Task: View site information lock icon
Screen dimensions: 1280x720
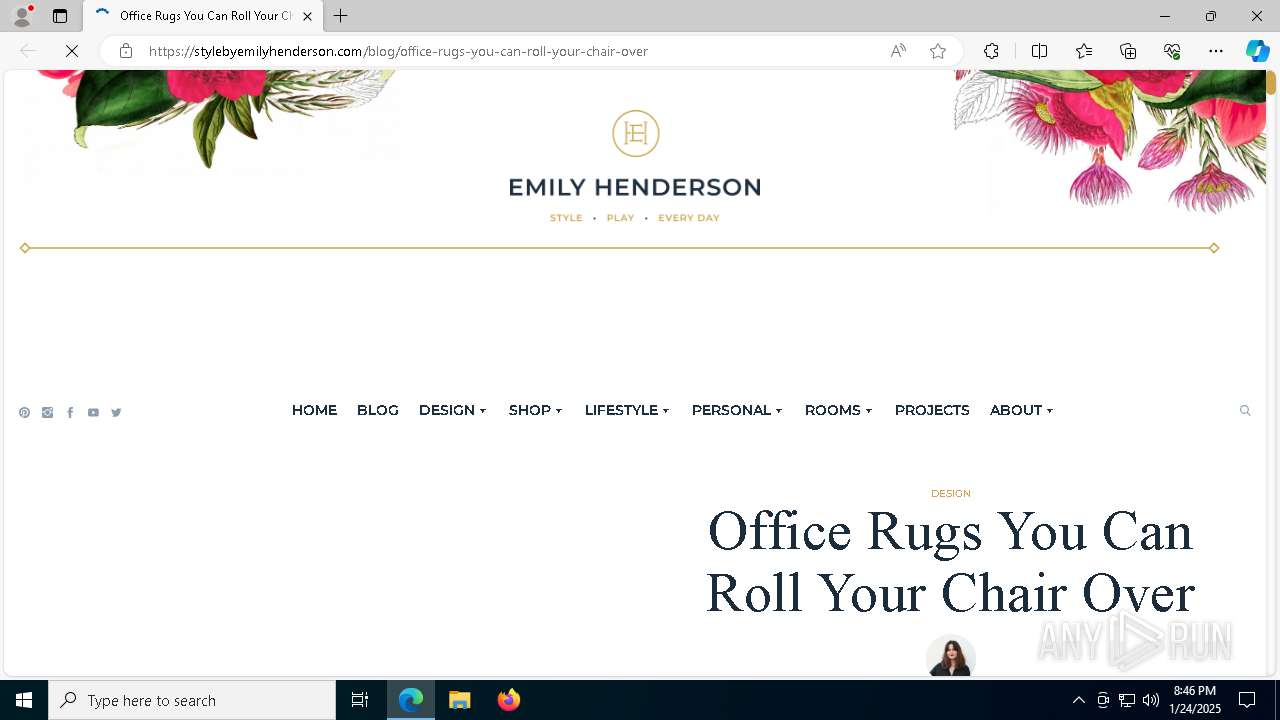Action: pyautogui.click(x=125, y=51)
